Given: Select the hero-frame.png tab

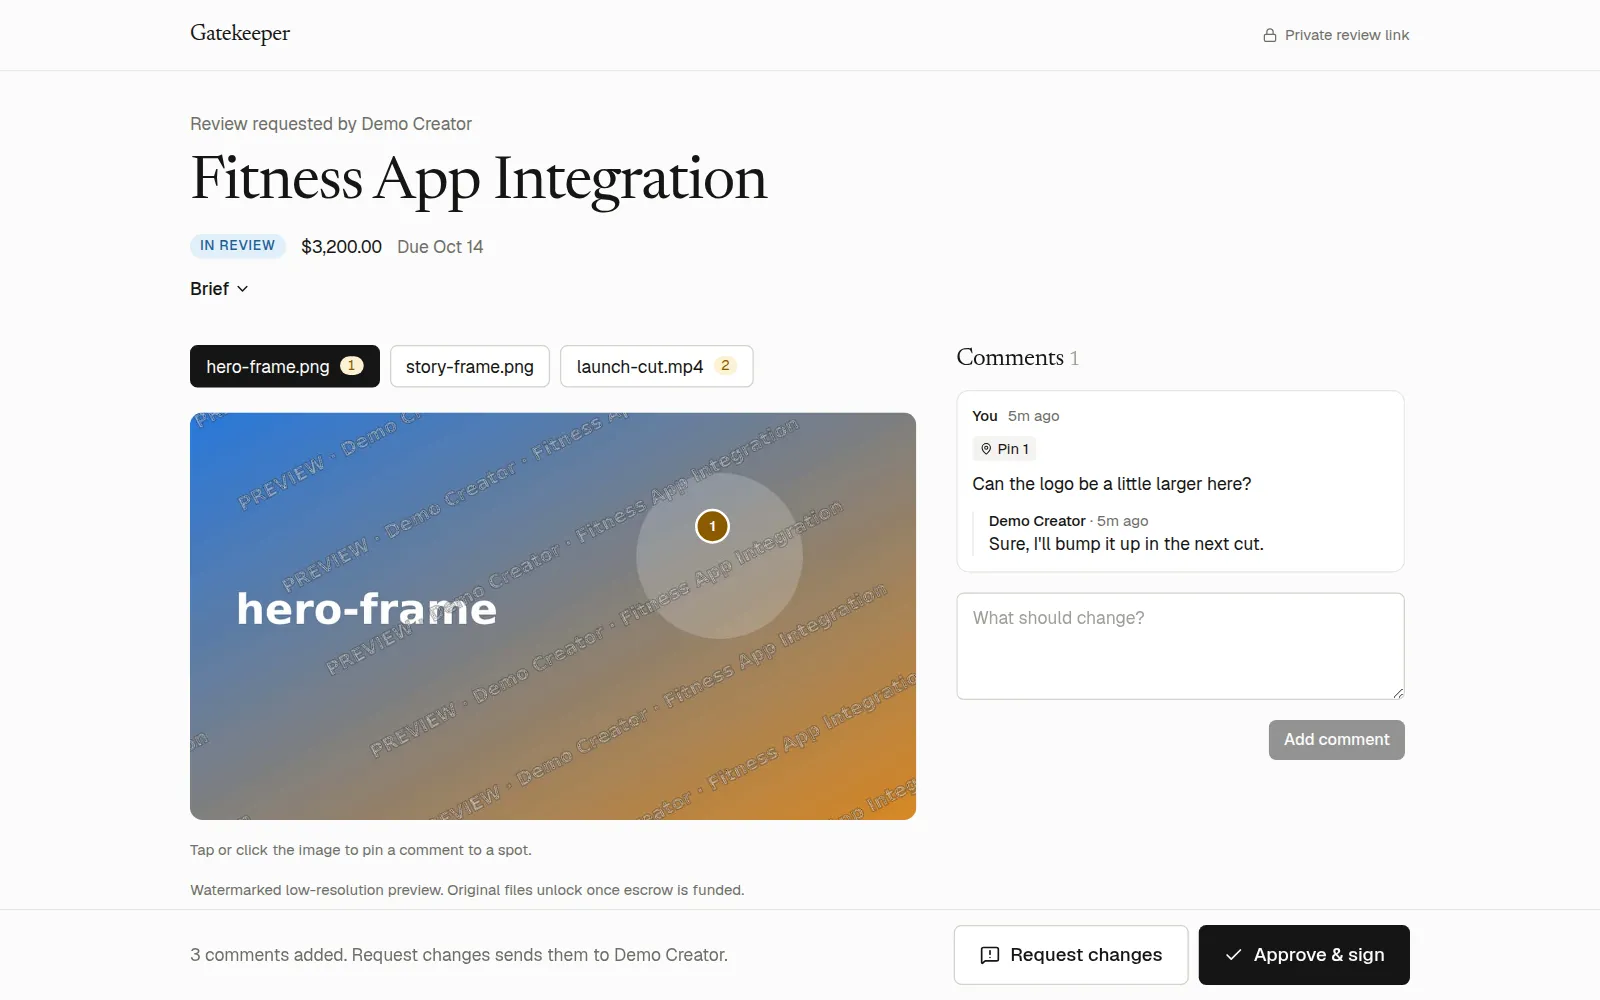Looking at the screenshot, I should click(x=285, y=366).
